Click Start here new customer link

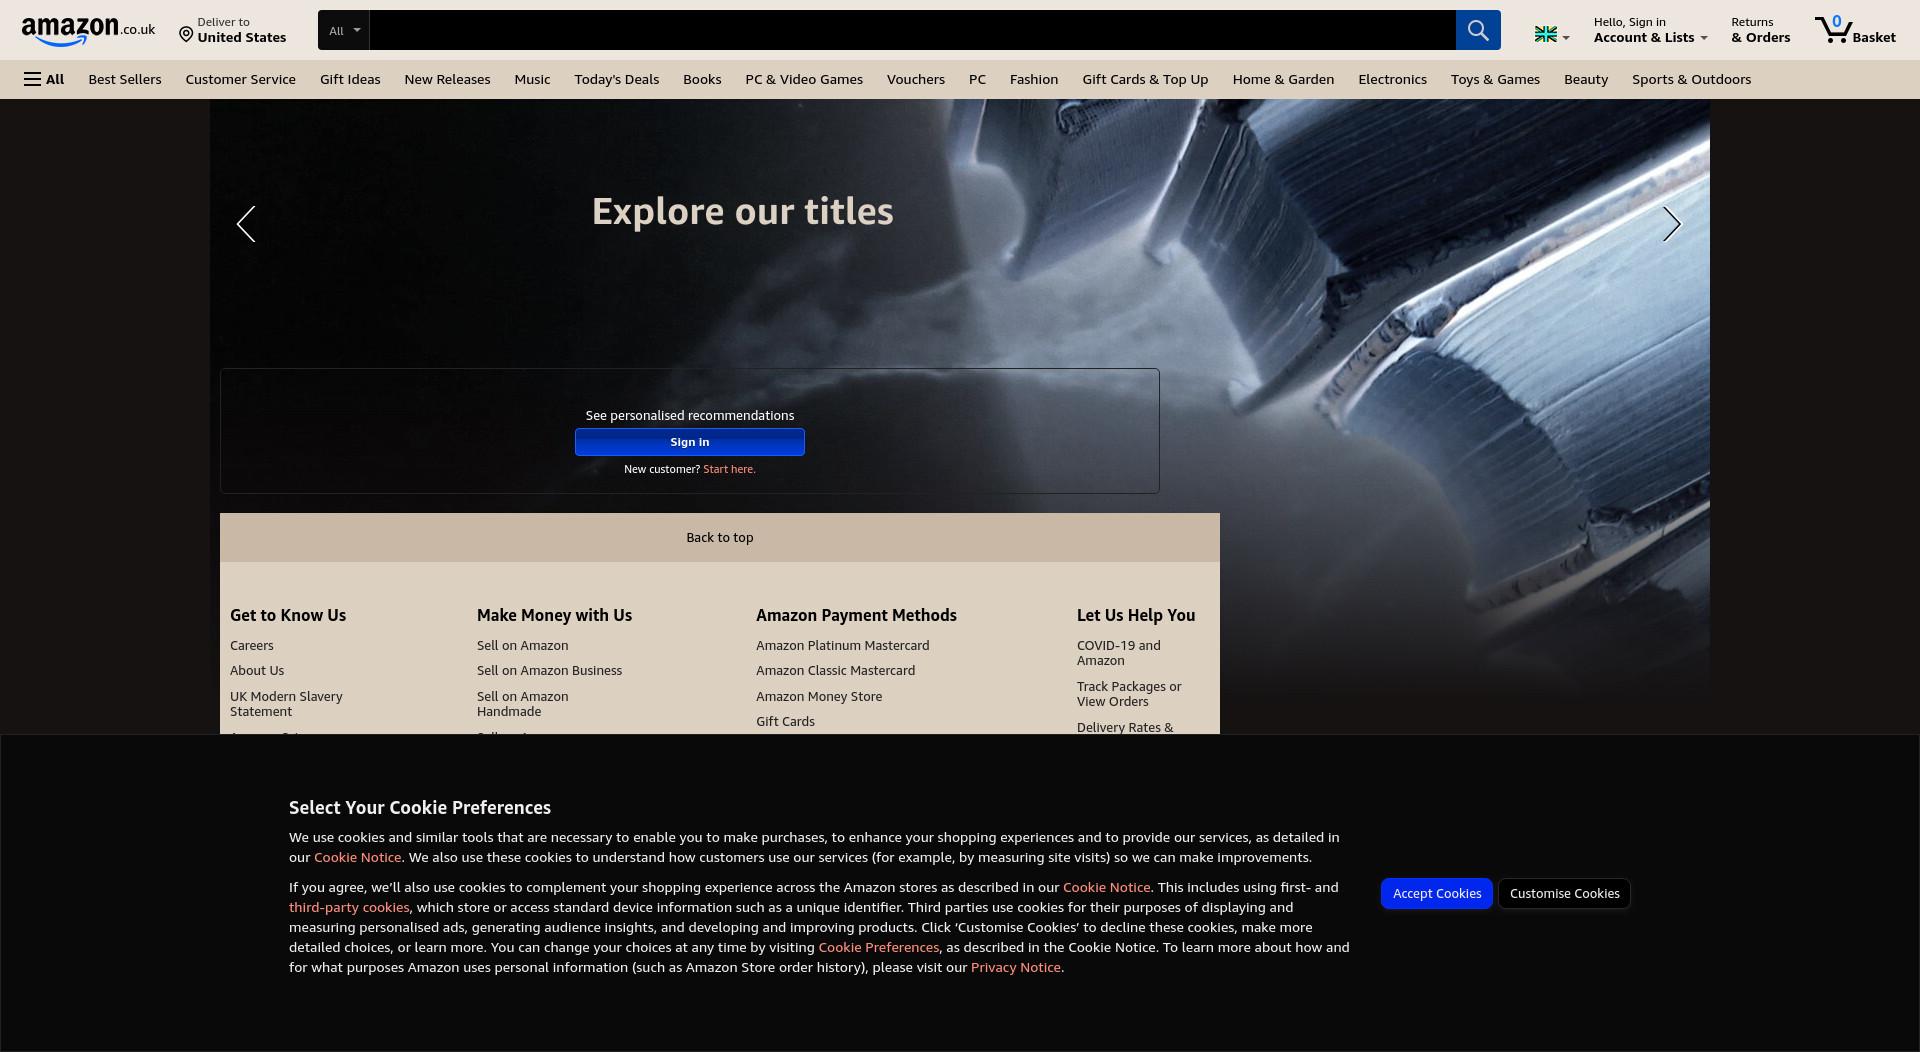click(x=729, y=469)
